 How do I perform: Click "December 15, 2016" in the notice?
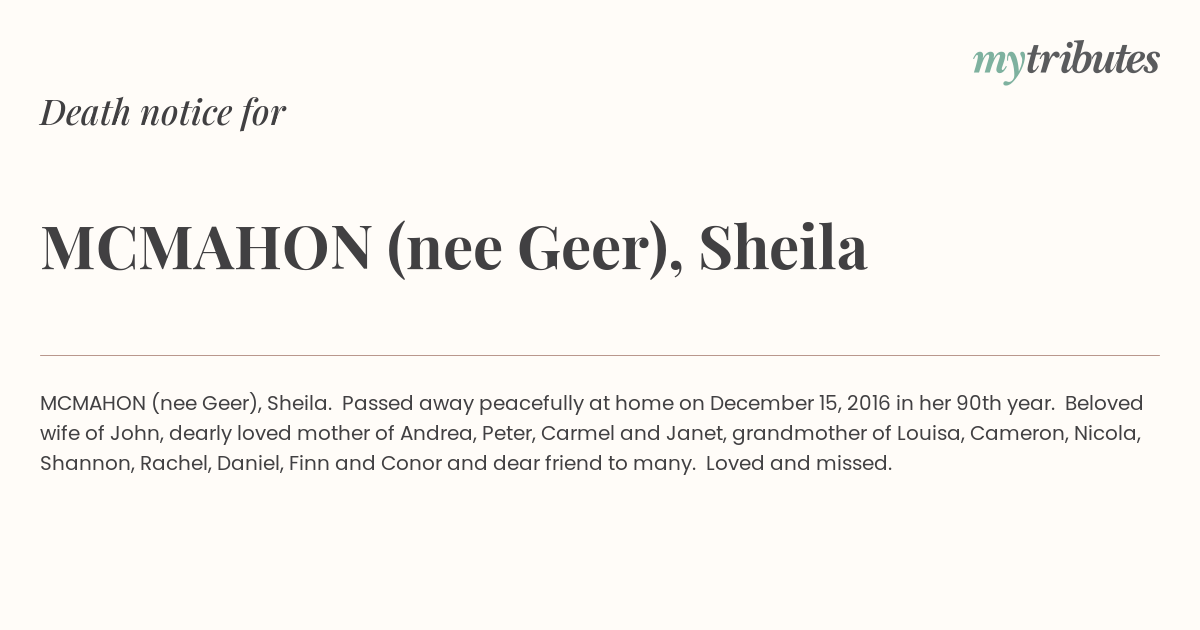pyautogui.click(x=800, y=403)
